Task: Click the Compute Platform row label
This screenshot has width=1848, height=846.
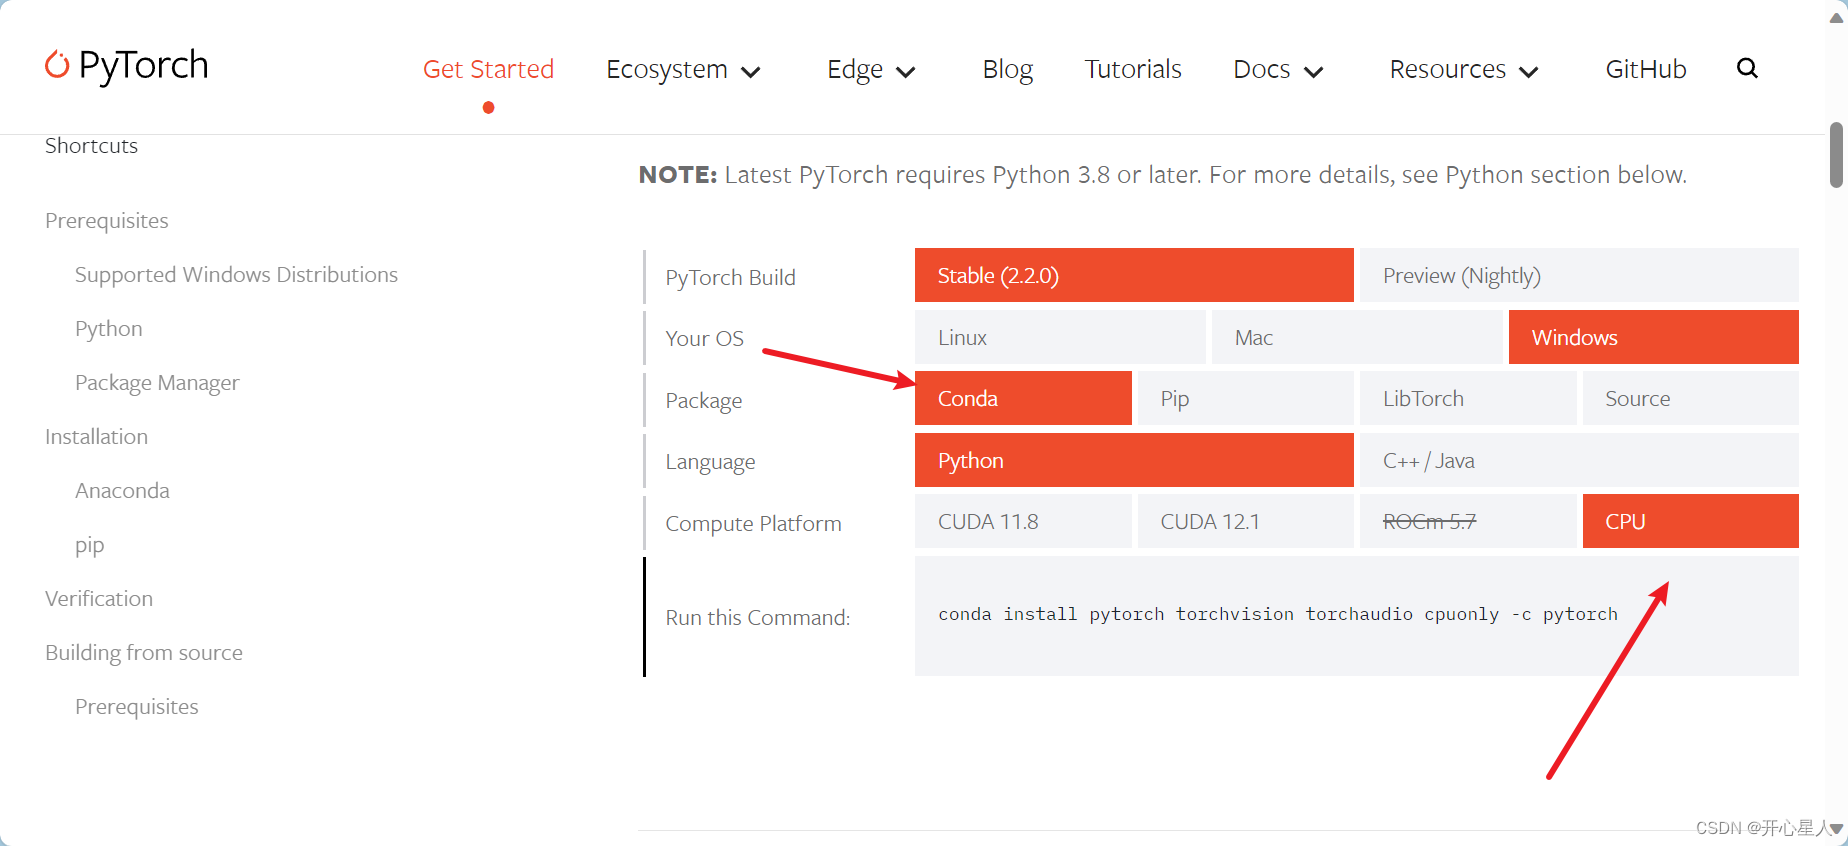Action: (754, 523)
